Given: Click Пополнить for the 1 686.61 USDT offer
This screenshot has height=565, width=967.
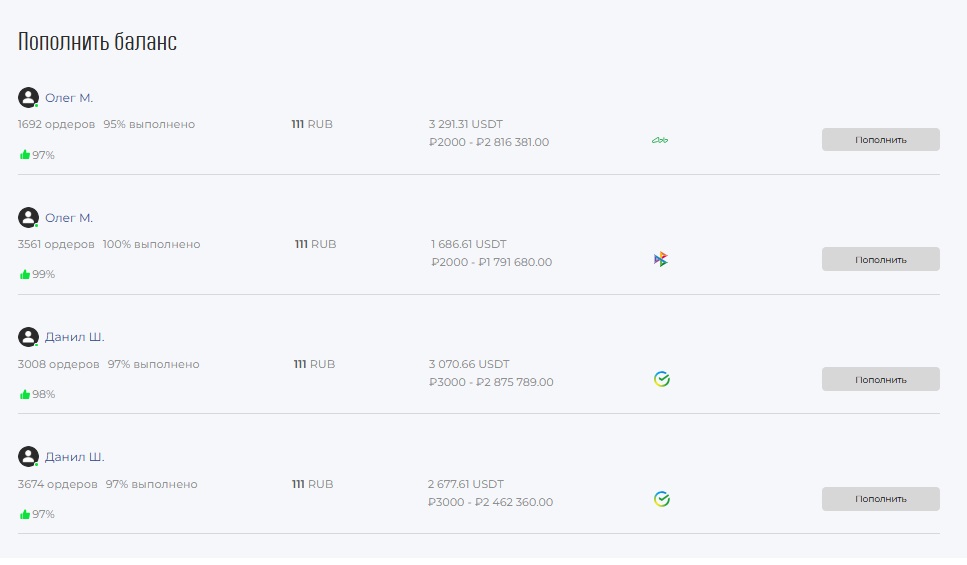Looking at the screenshot, I should click(x=881, y=260).
